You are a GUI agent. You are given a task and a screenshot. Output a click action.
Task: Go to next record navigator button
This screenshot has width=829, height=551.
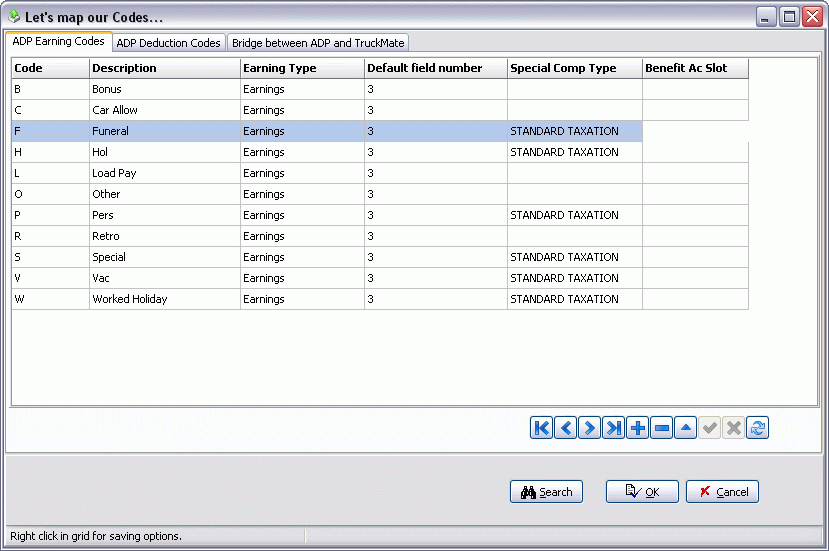589,428
